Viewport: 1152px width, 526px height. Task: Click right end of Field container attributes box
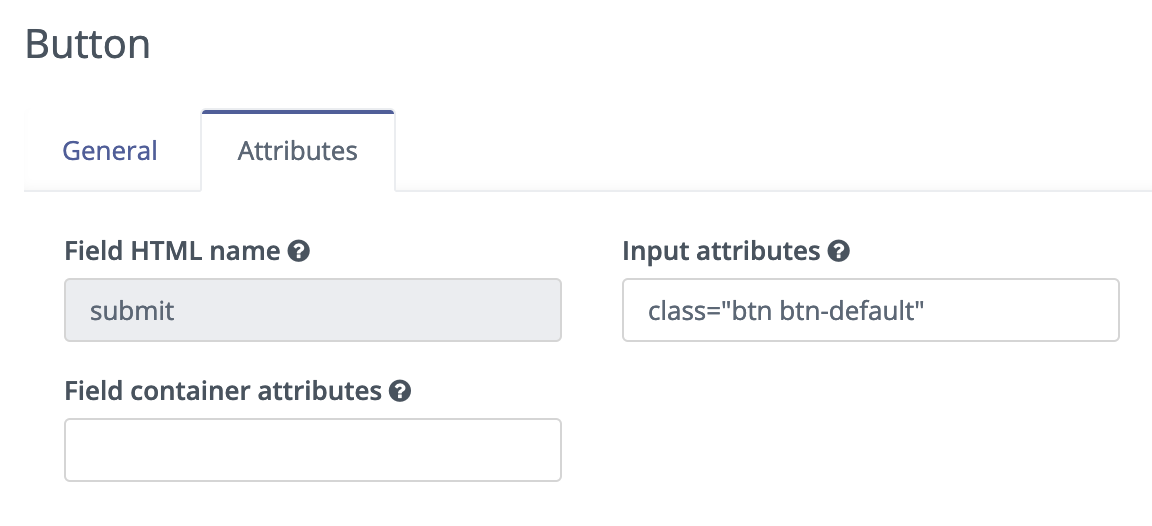click(x=544, y=450)
